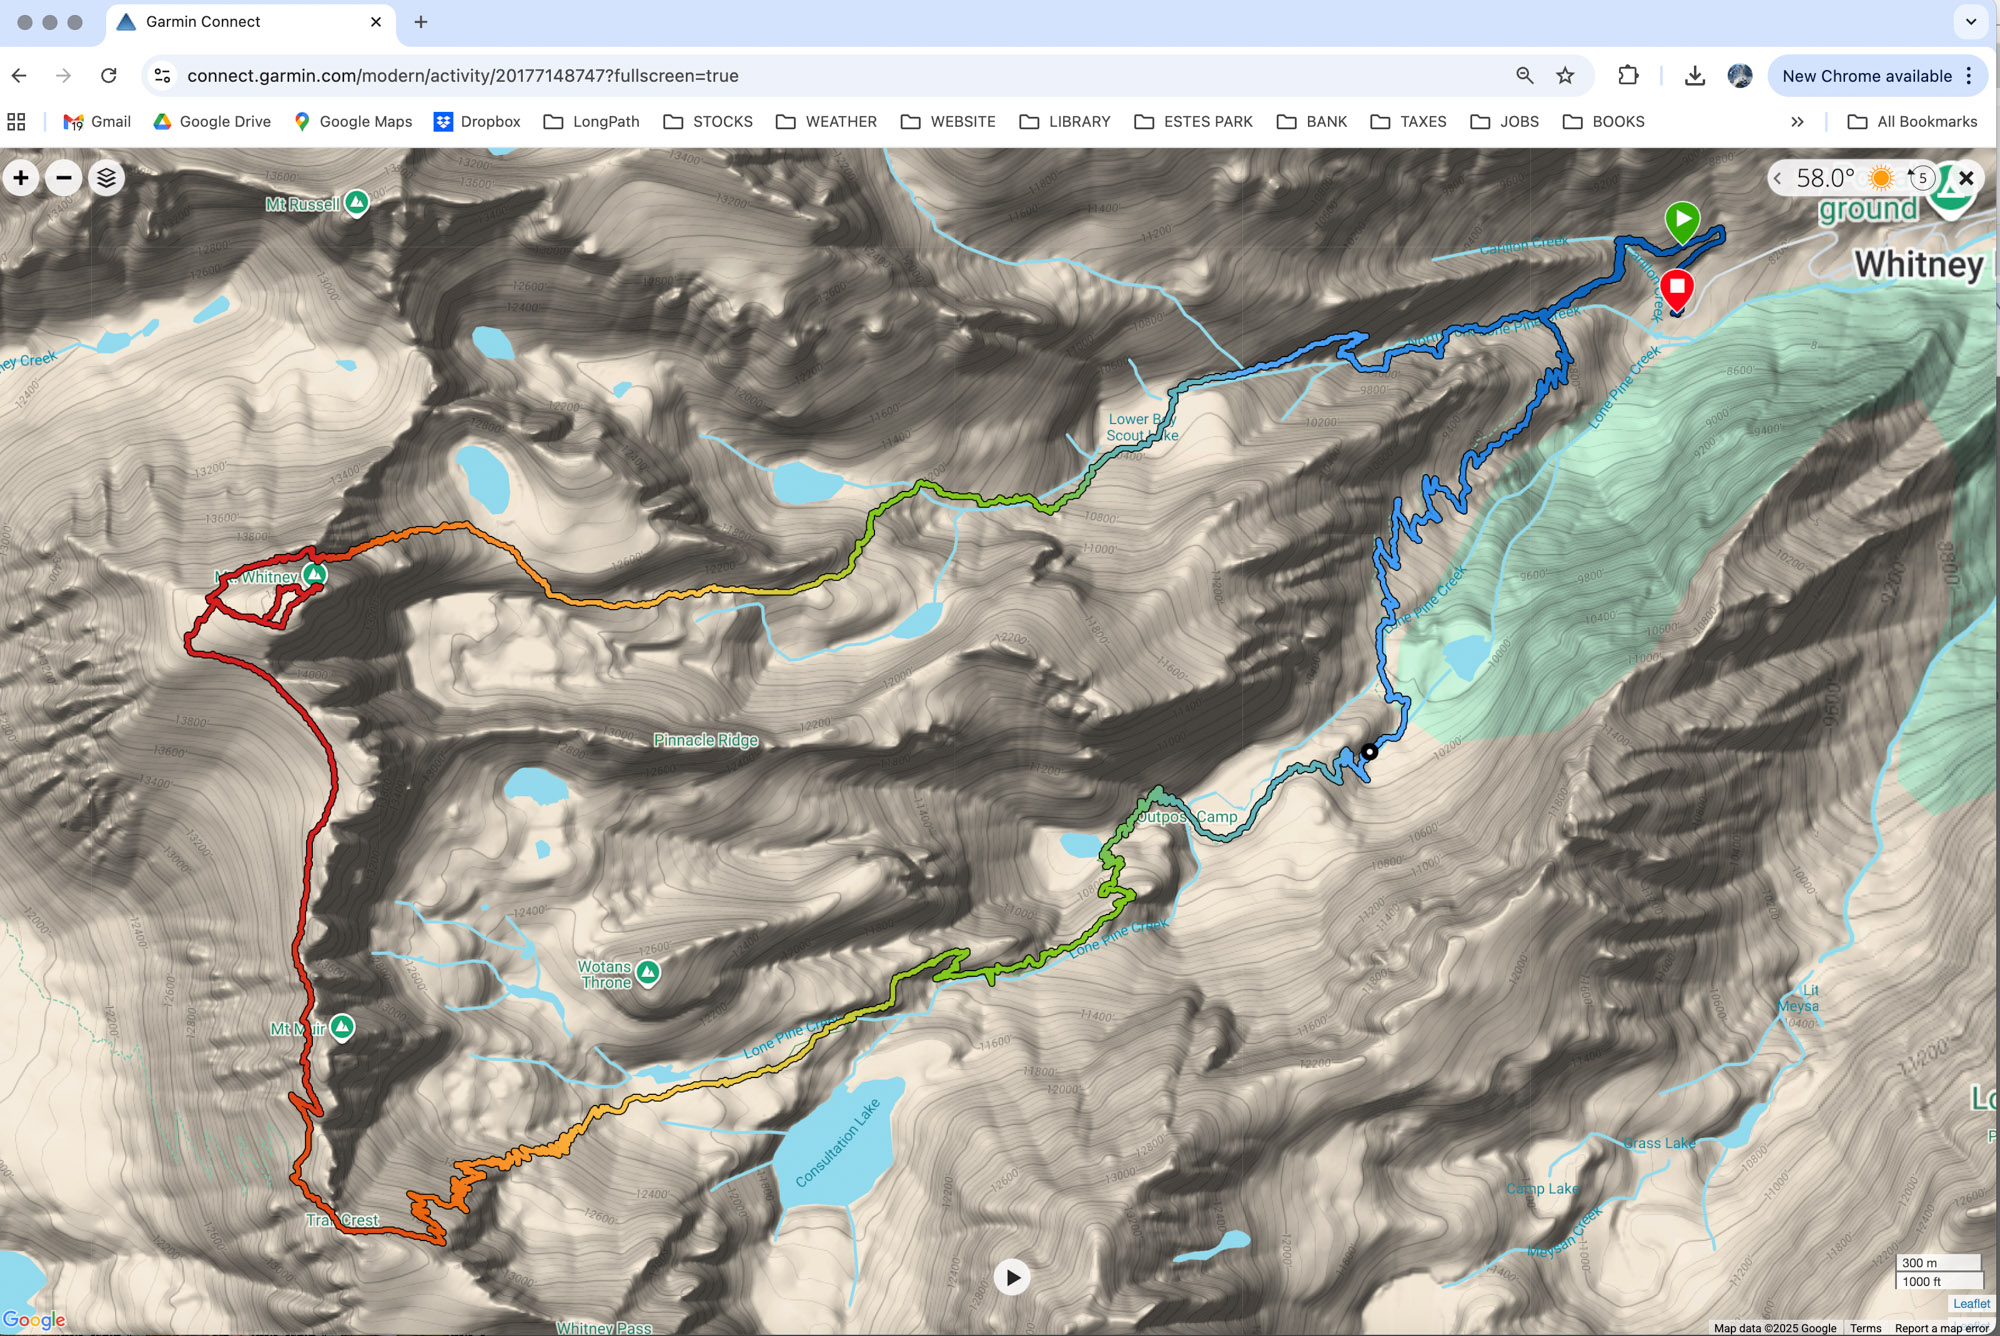
Task: Zoom out the map with minus button
Action: coord(64,178)
